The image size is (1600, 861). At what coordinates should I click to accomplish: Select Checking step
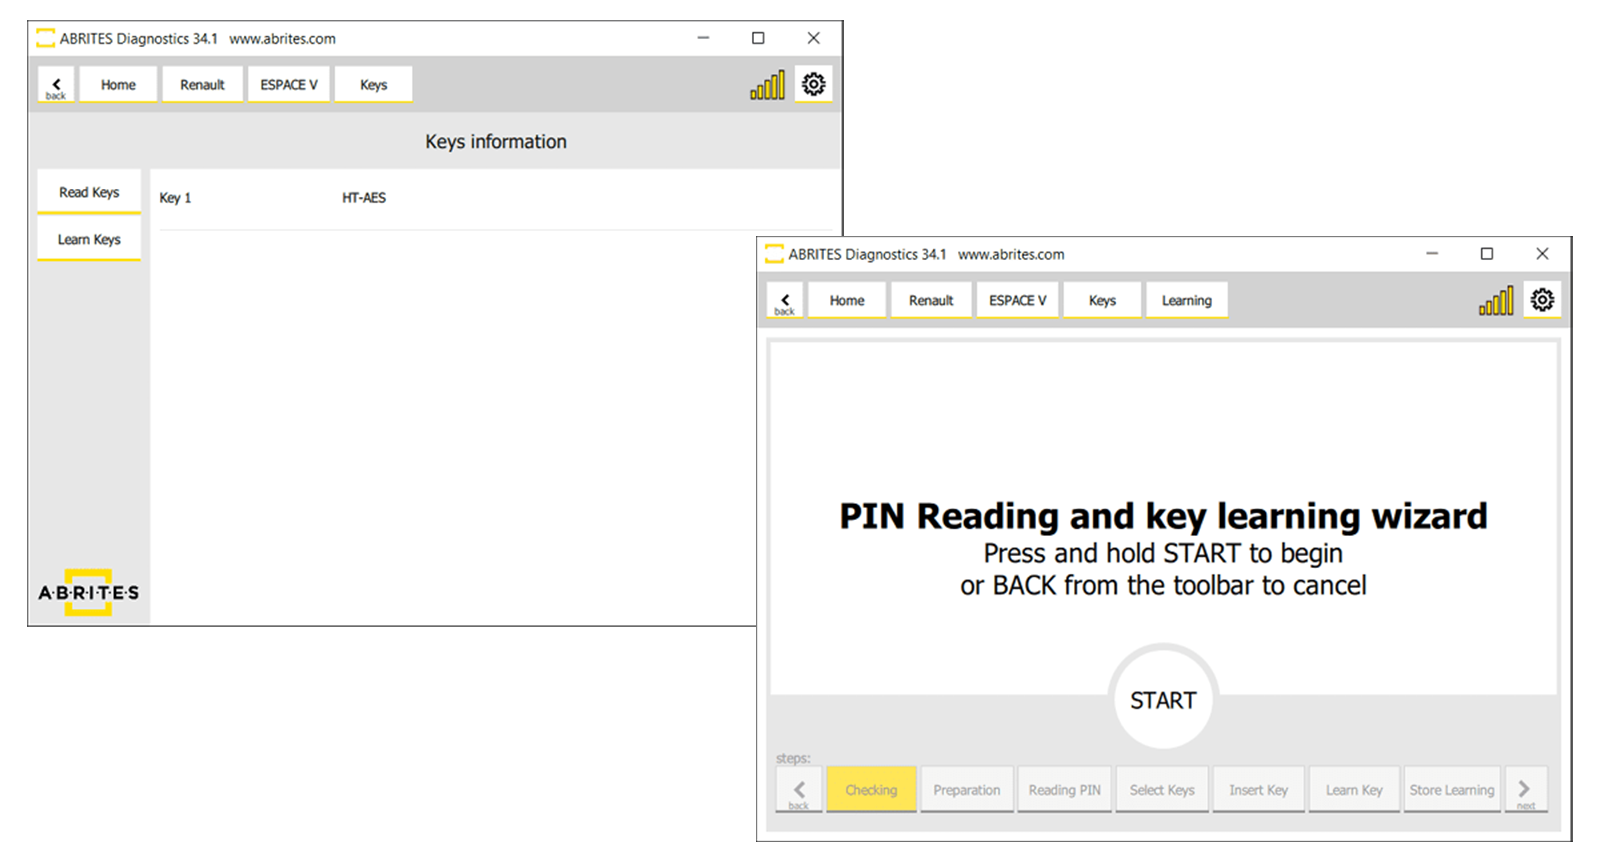point(871,790)
